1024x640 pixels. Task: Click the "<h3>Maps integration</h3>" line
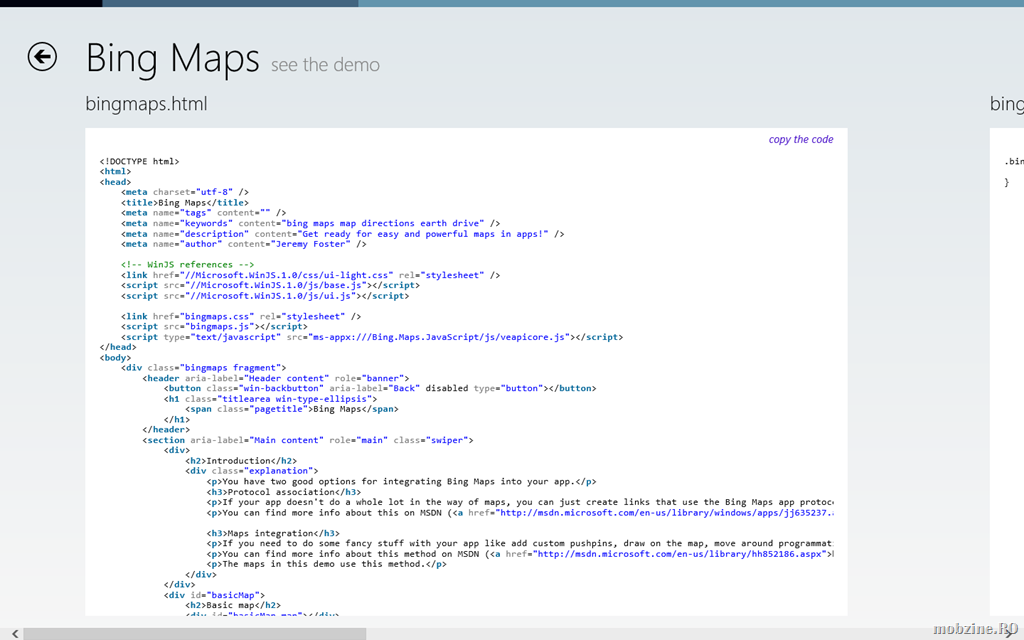tap(273, 534)
